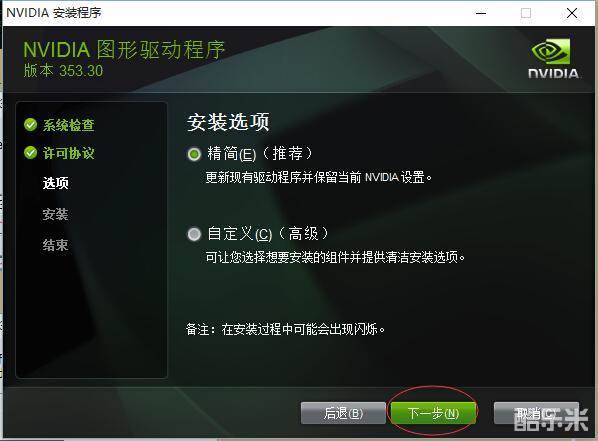Cancel installation with the 取消 button

point(536,413)
